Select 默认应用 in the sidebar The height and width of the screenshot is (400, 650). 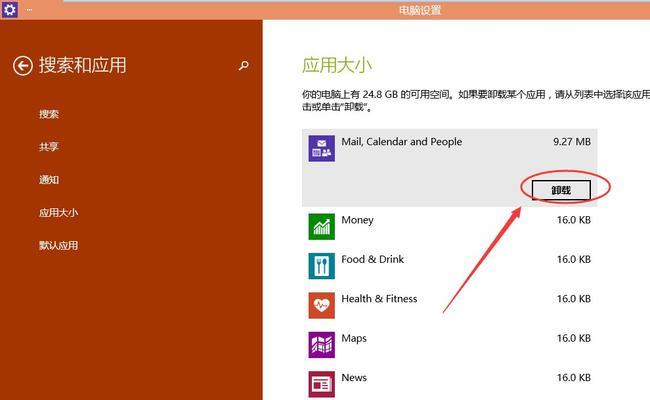coord(58,245)
